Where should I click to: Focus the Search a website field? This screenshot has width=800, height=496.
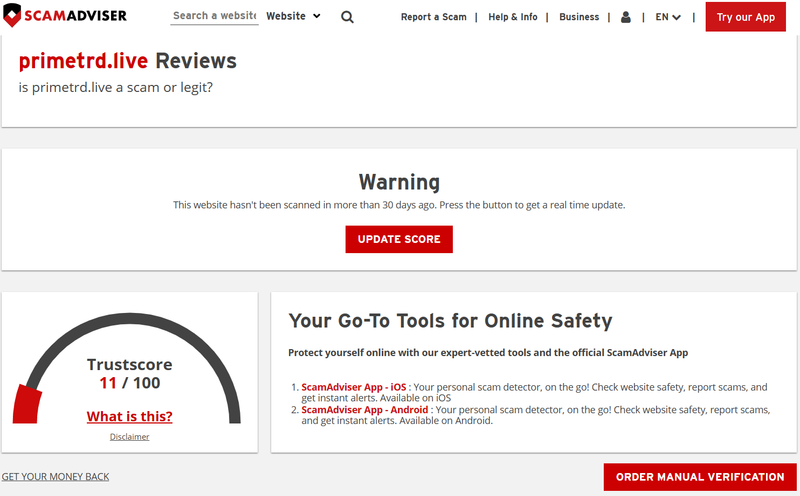click(214, 16)
